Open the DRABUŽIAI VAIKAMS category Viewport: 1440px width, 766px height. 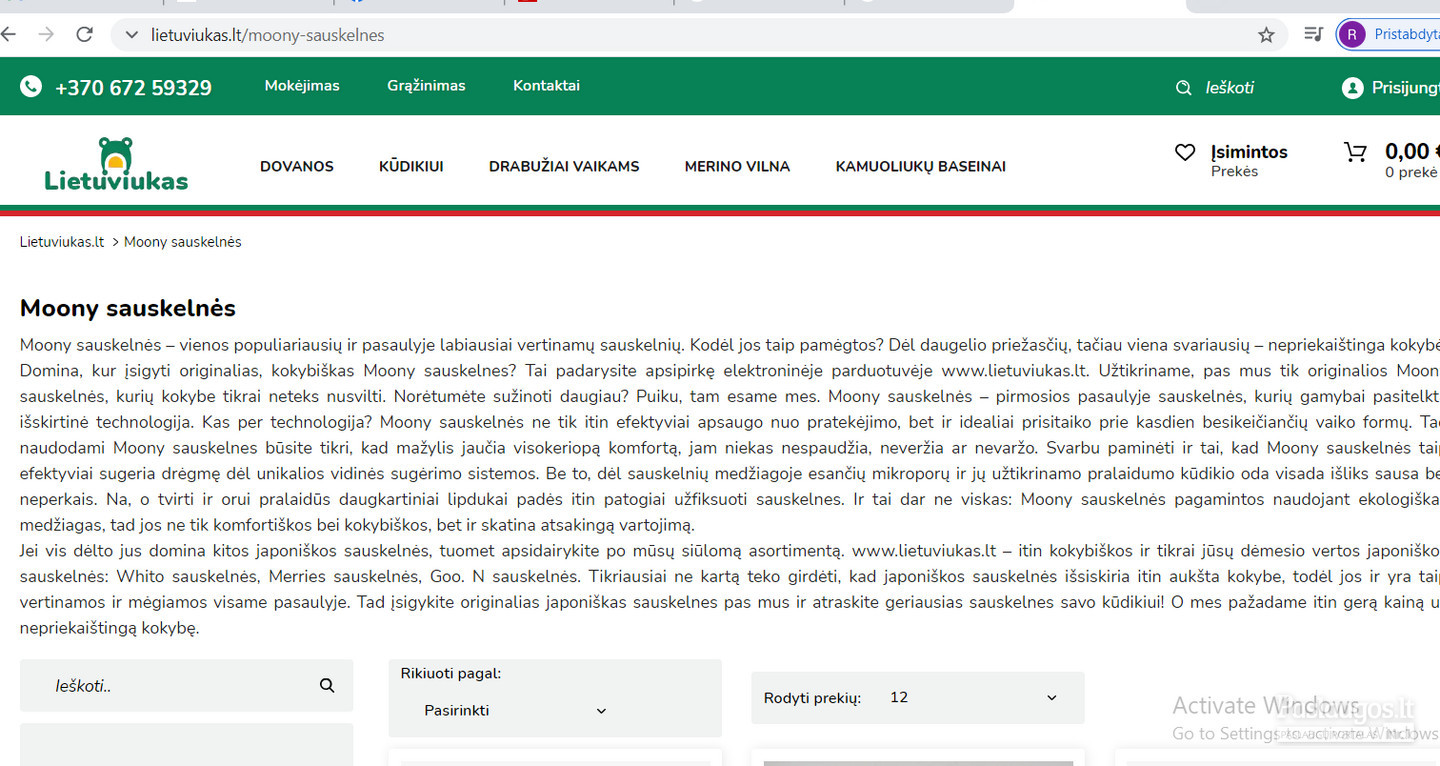pos(564,167)
